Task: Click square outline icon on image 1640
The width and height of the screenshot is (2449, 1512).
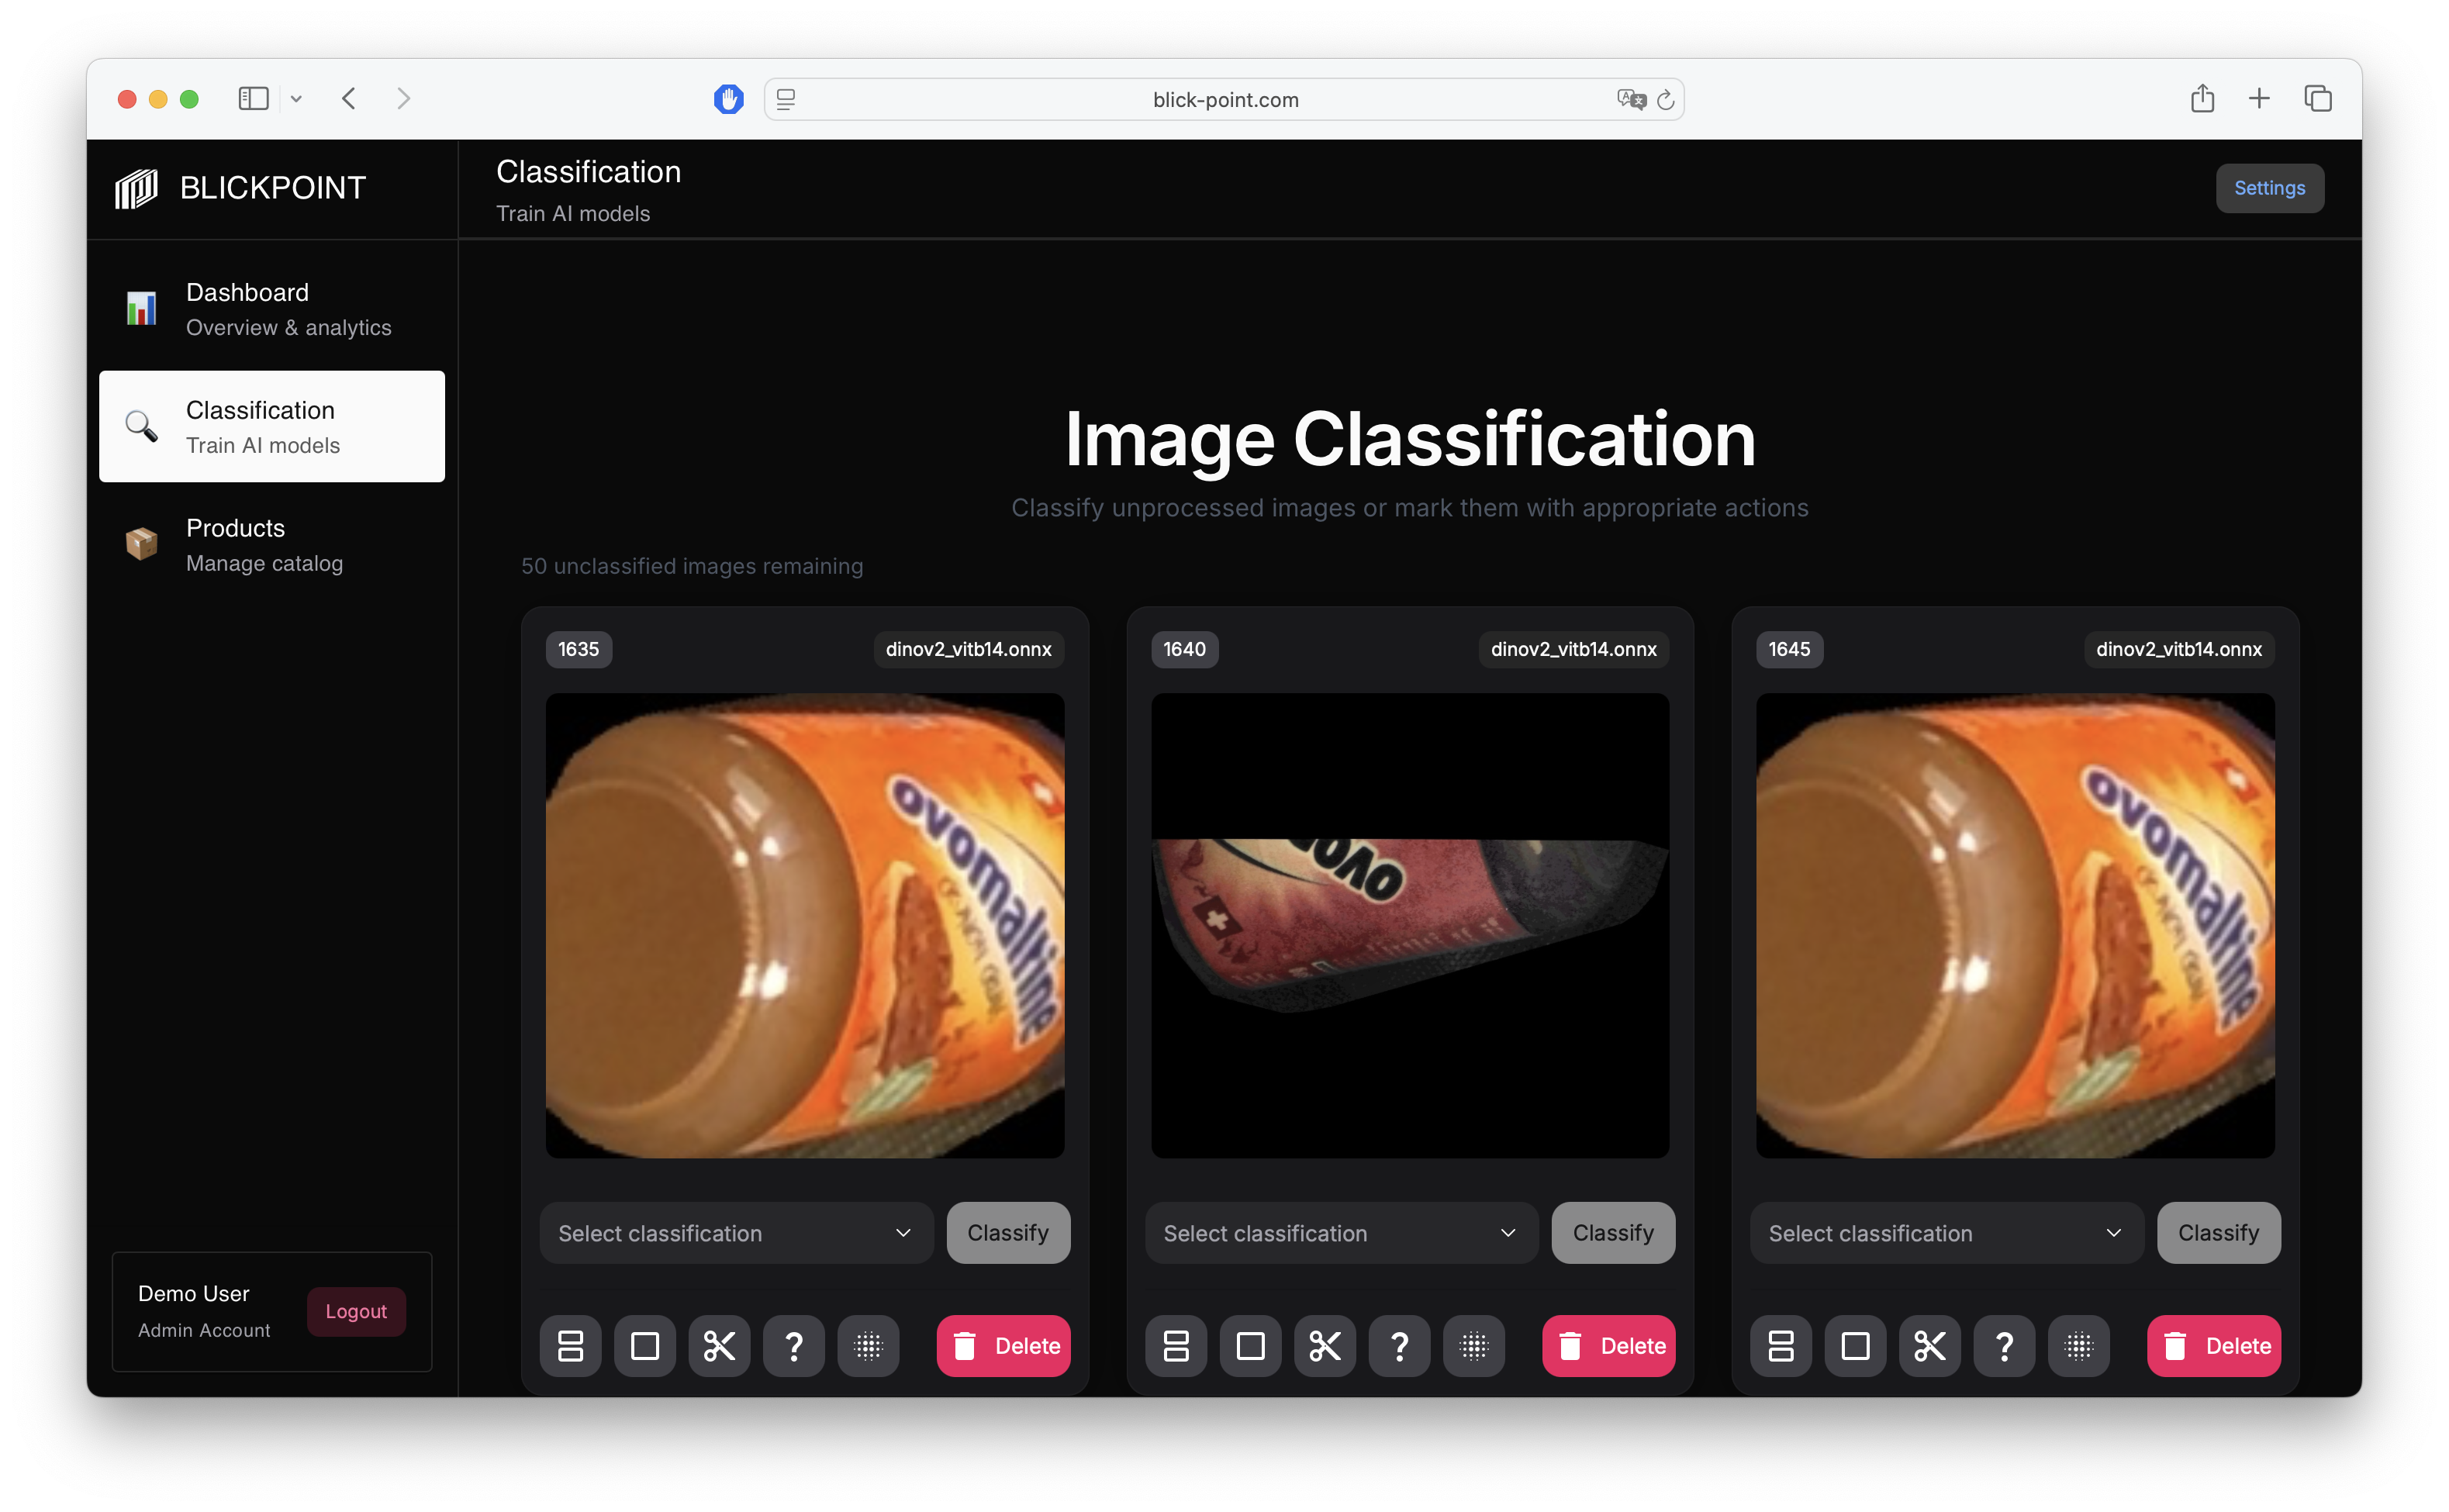Action: 1250,1345
